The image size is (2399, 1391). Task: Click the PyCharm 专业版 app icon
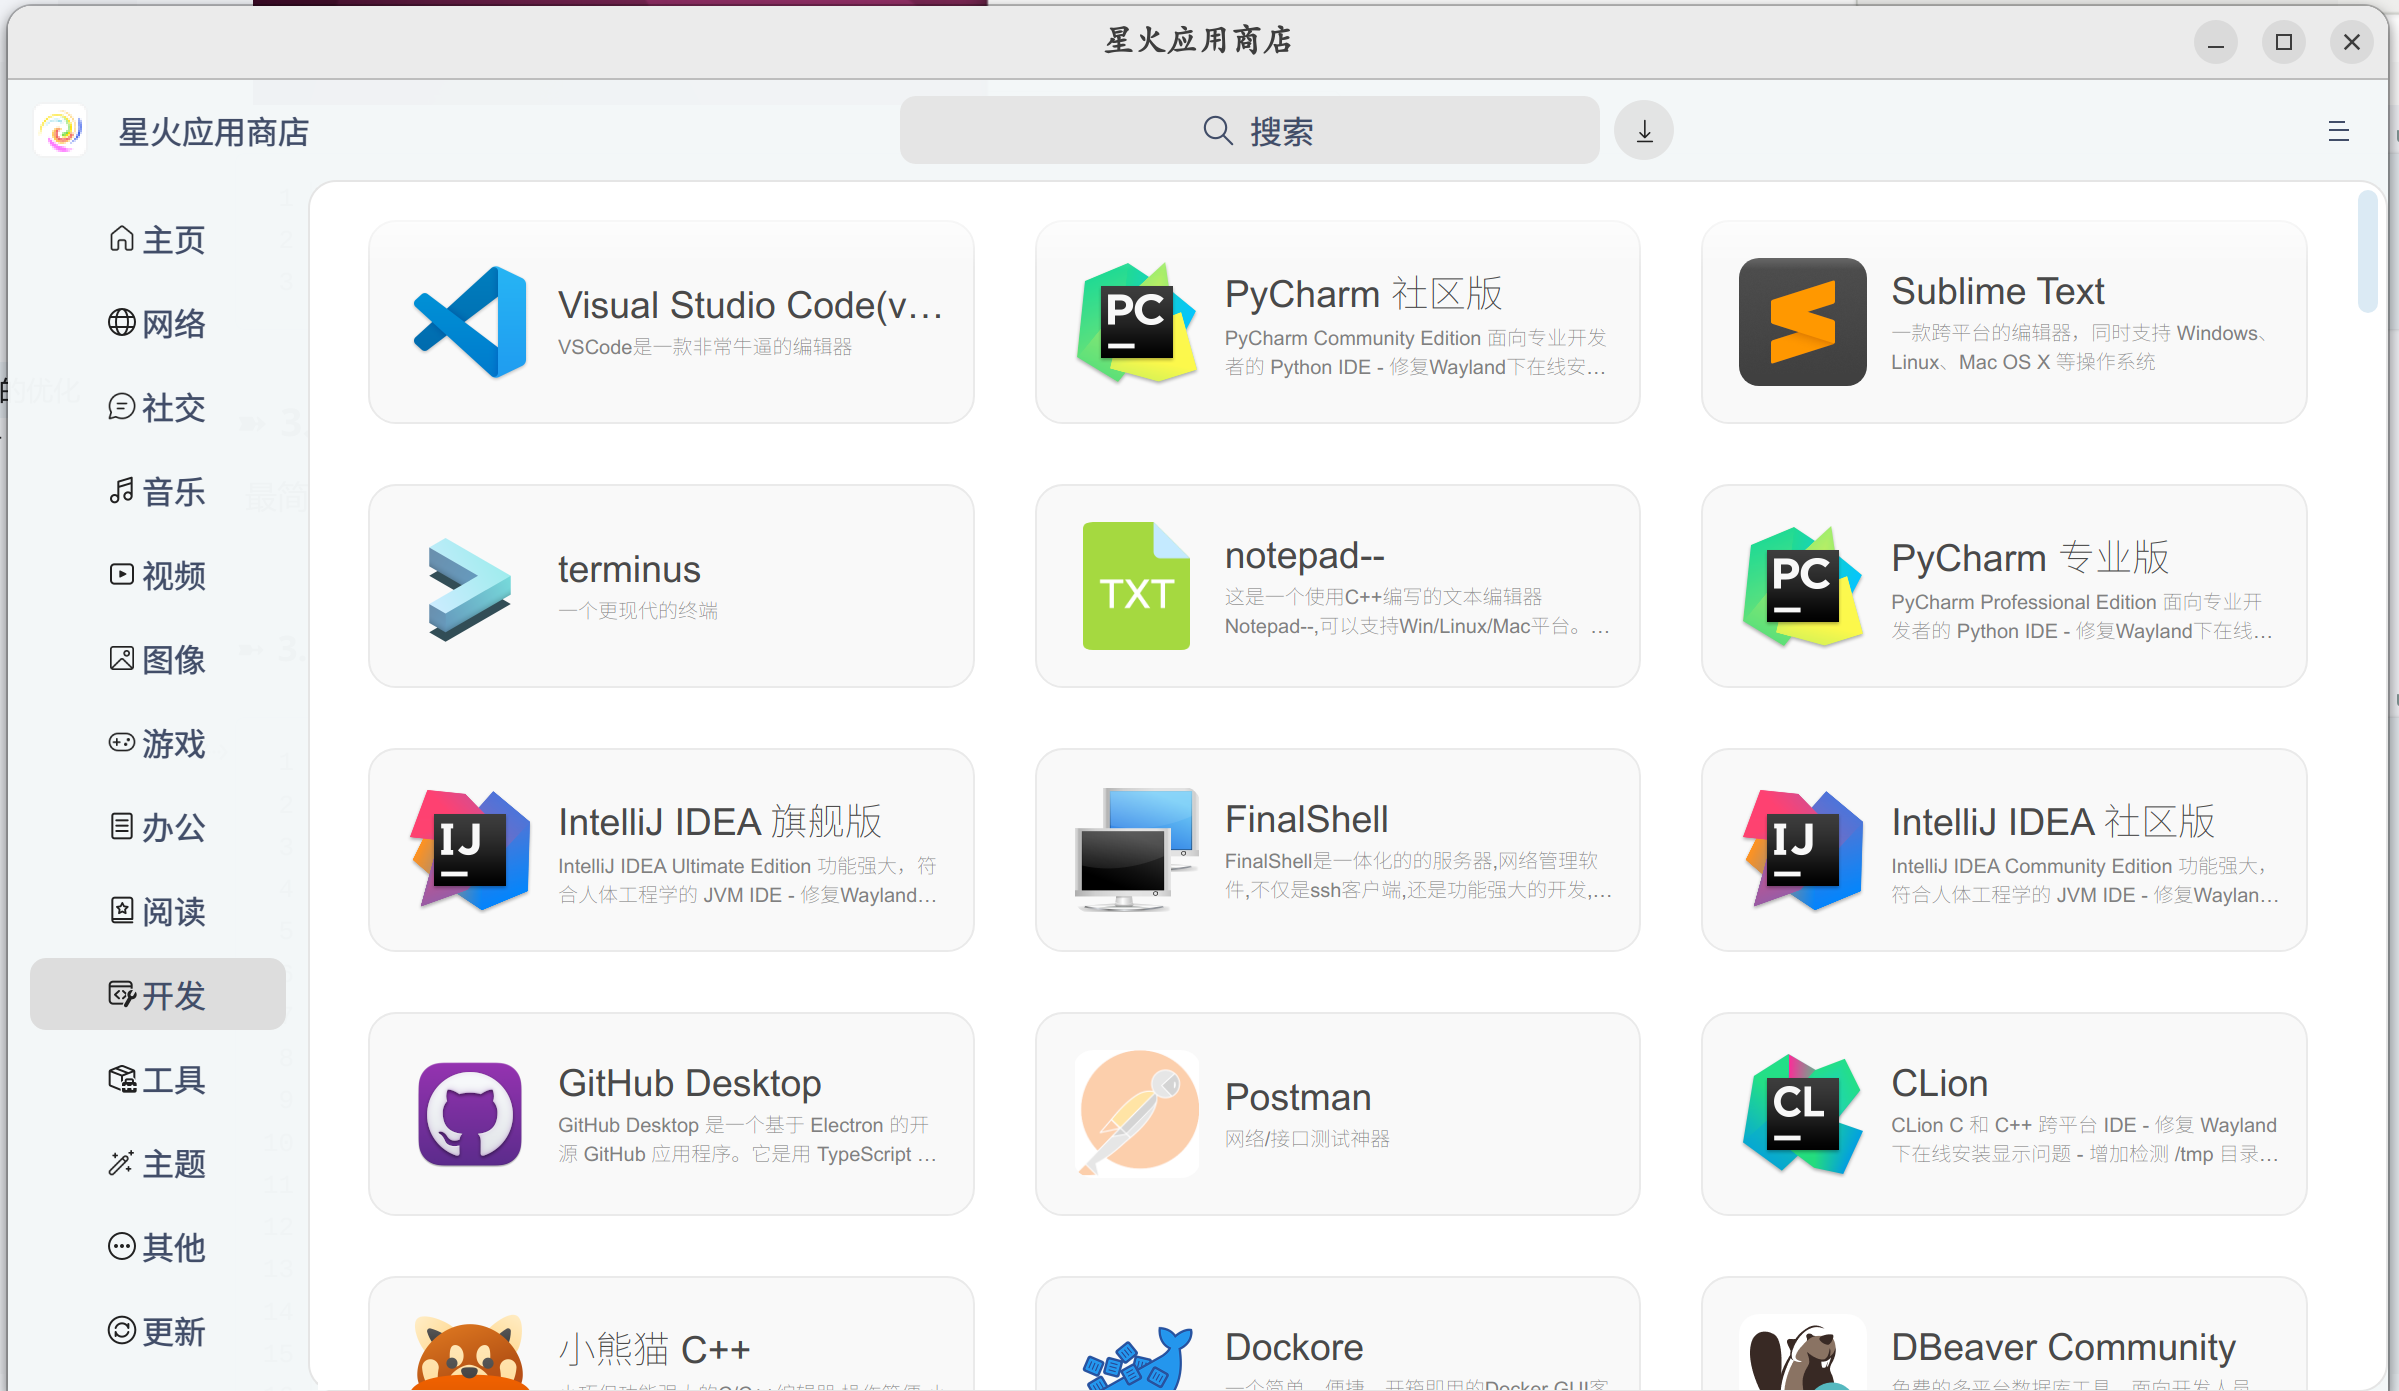tap(1802, 586)
